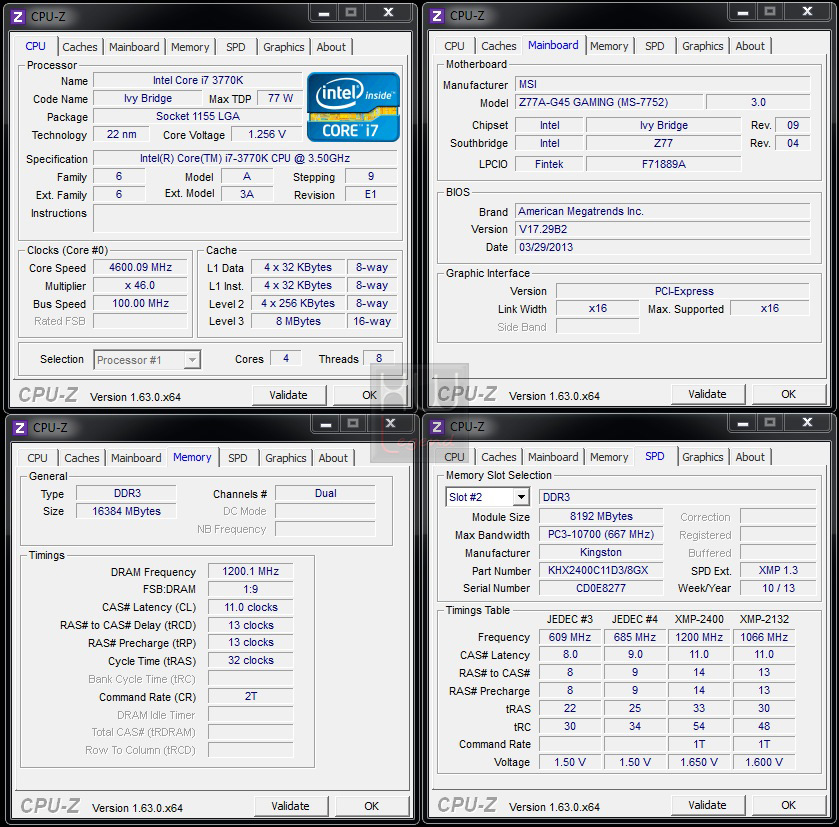Click the 1.256 V core voltage value
The image size is (839, 827).
click(266, 134)
